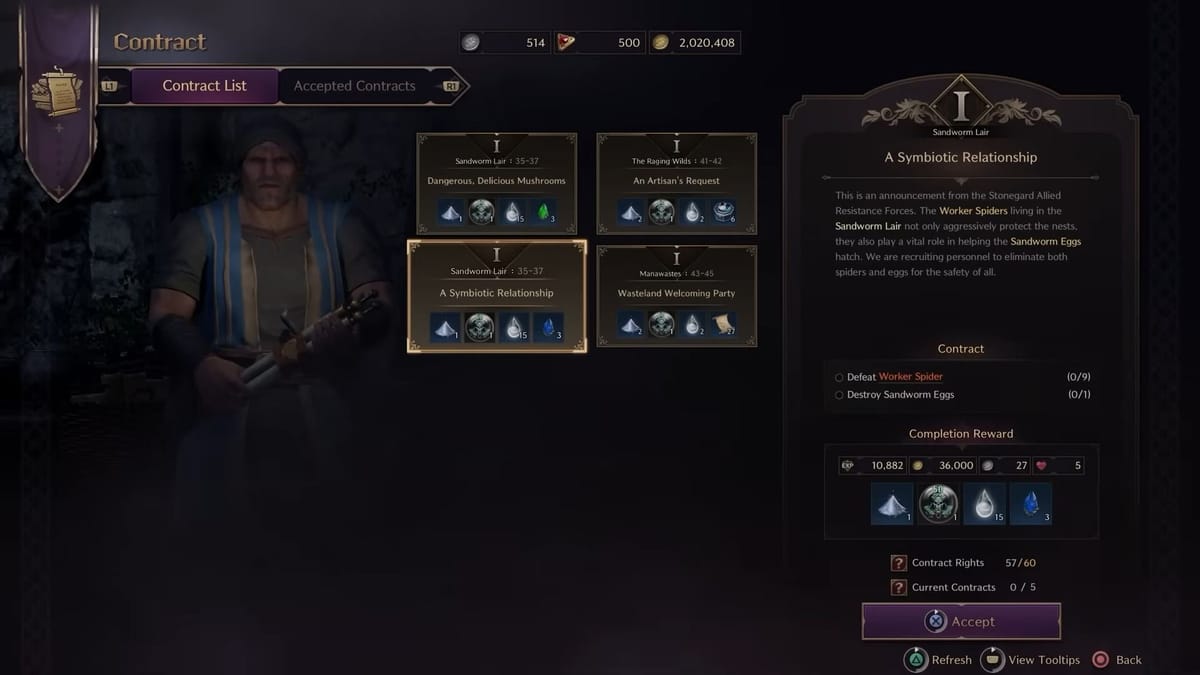This screenshot has width=1200, height=675.
Task: Select An Artisan's Request contract card
Action: point(677,184)
